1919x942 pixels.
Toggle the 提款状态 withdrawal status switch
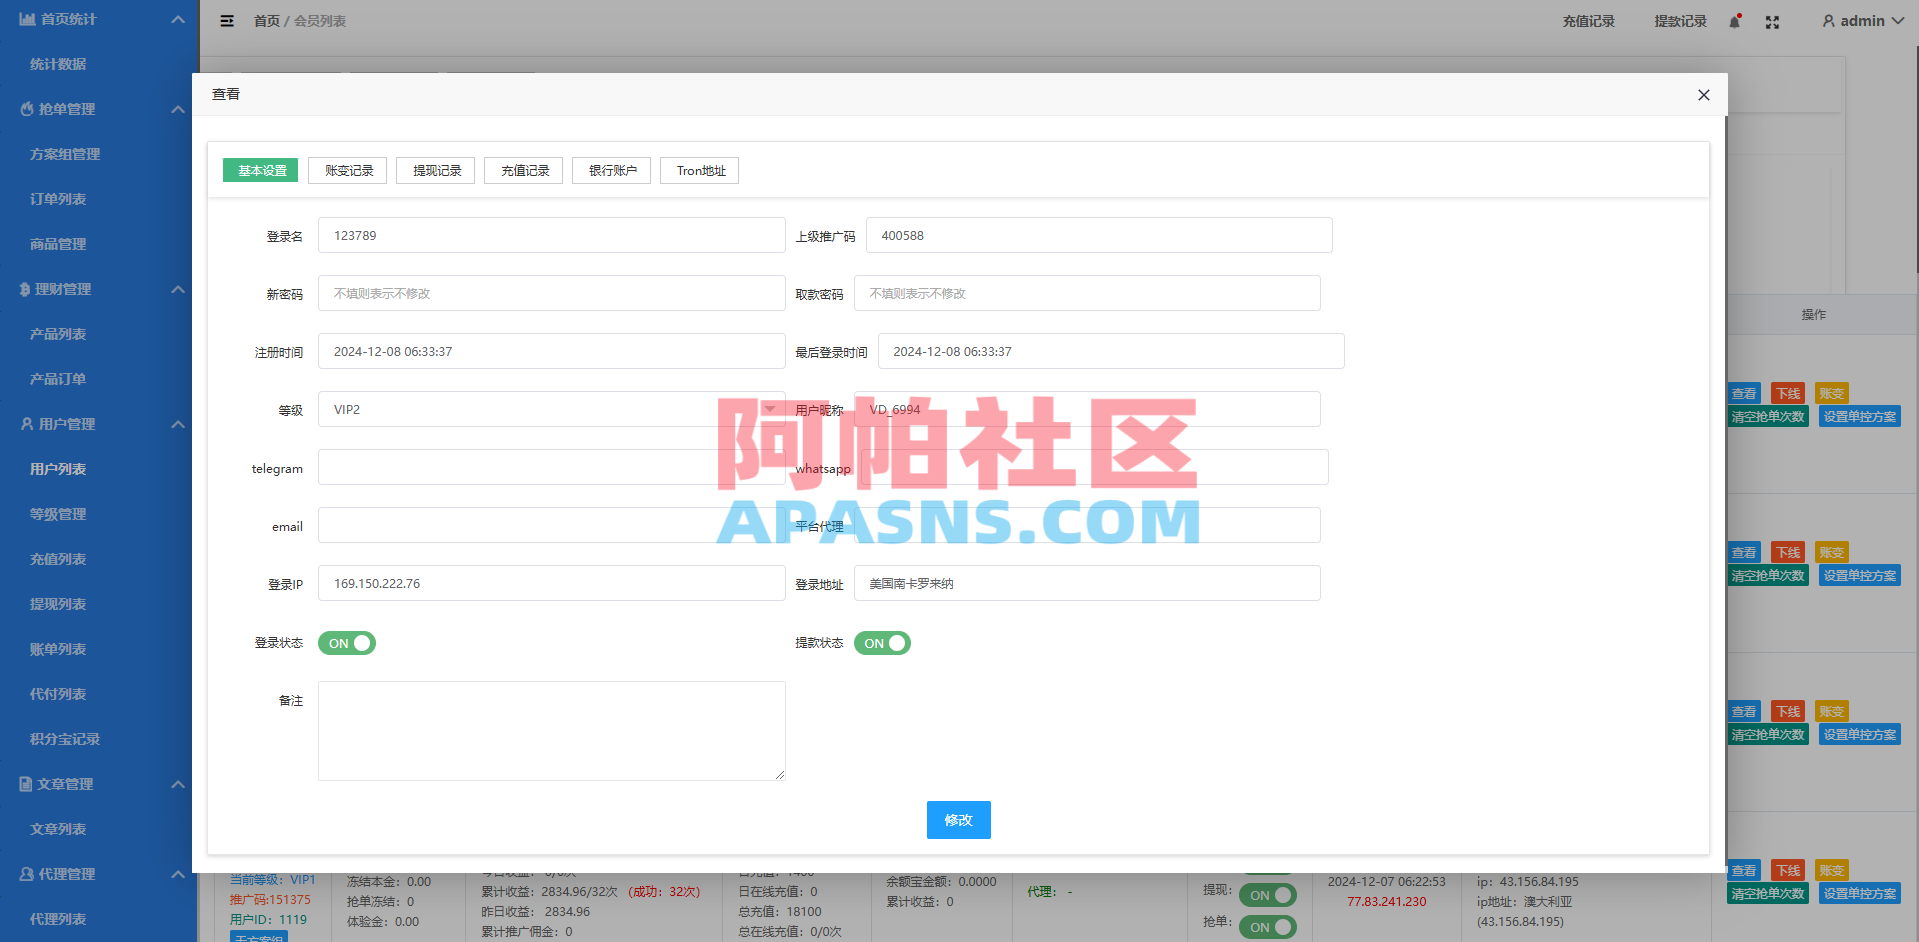pyautogui.click(x=881, y=643)
